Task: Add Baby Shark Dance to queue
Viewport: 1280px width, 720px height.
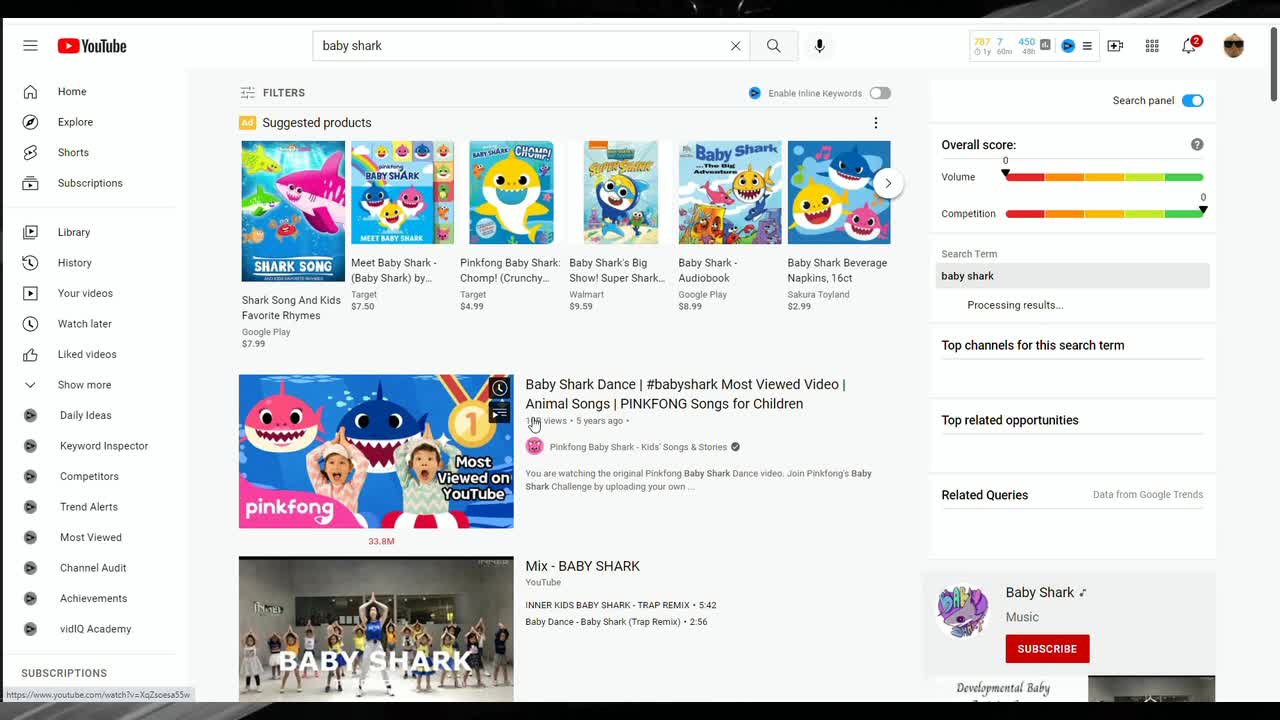Action: (500, 412)
